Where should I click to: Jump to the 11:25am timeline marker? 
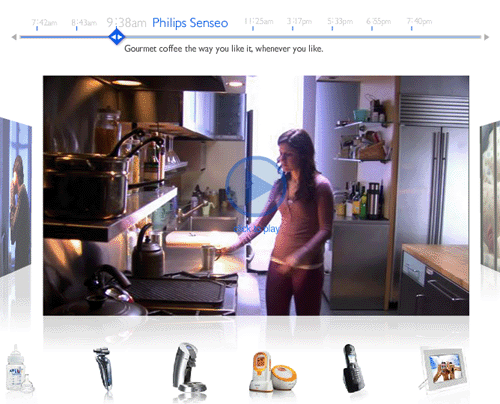259,21
